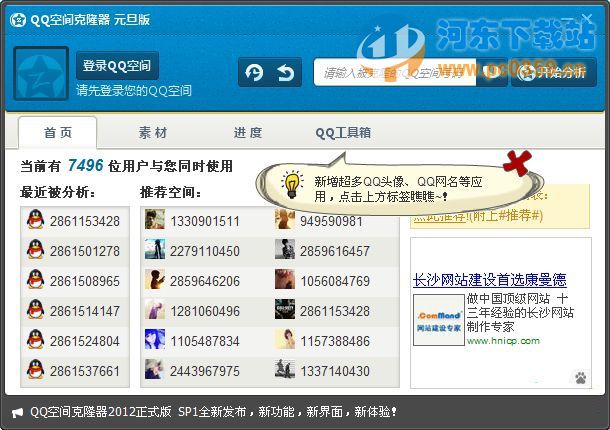Click the Baidu paw icon in ad
Screen dimensions: 610x430
point(580,377)
